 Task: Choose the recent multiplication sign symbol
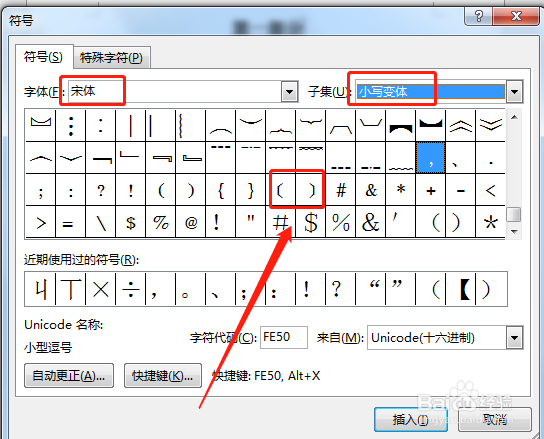tap(101, 289)
